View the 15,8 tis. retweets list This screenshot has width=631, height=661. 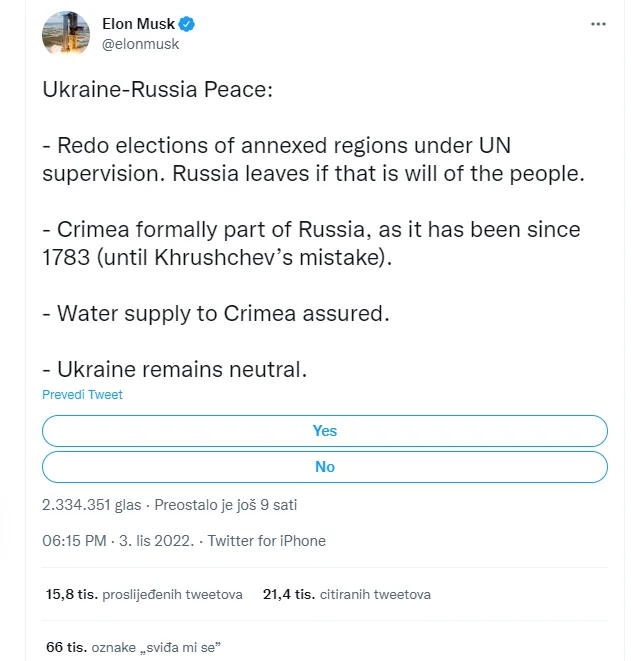point(144,594)
